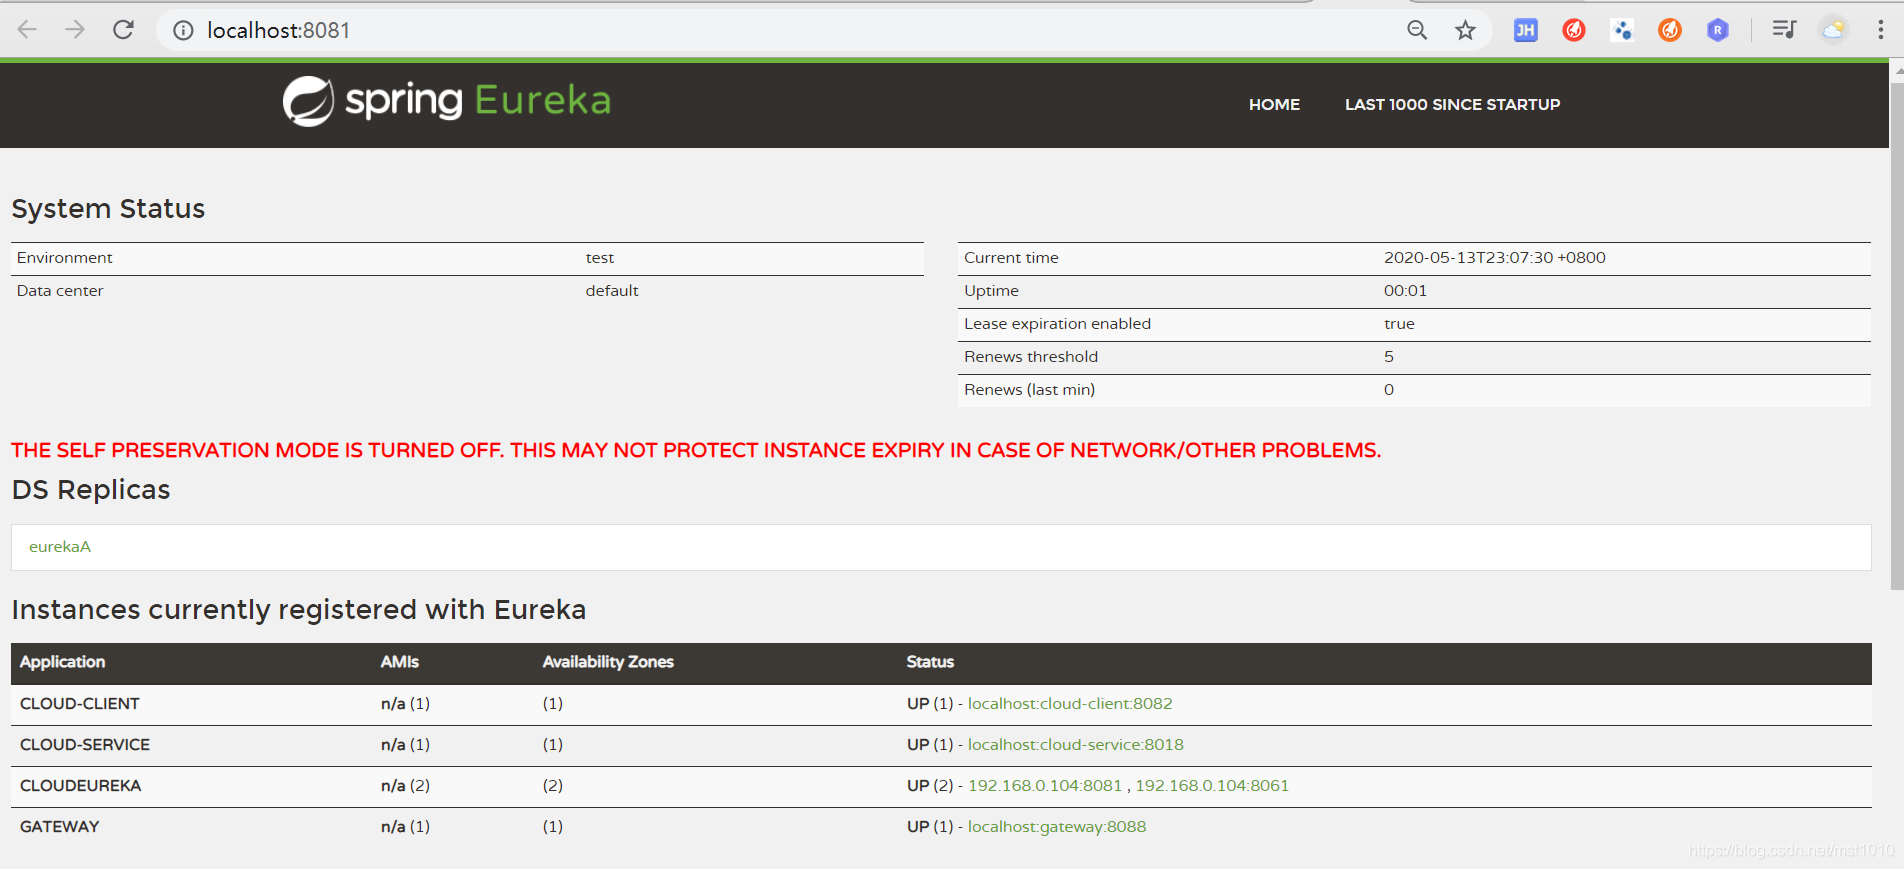
Task: Click the AMIs column header
Action: [x=400, y=662]
